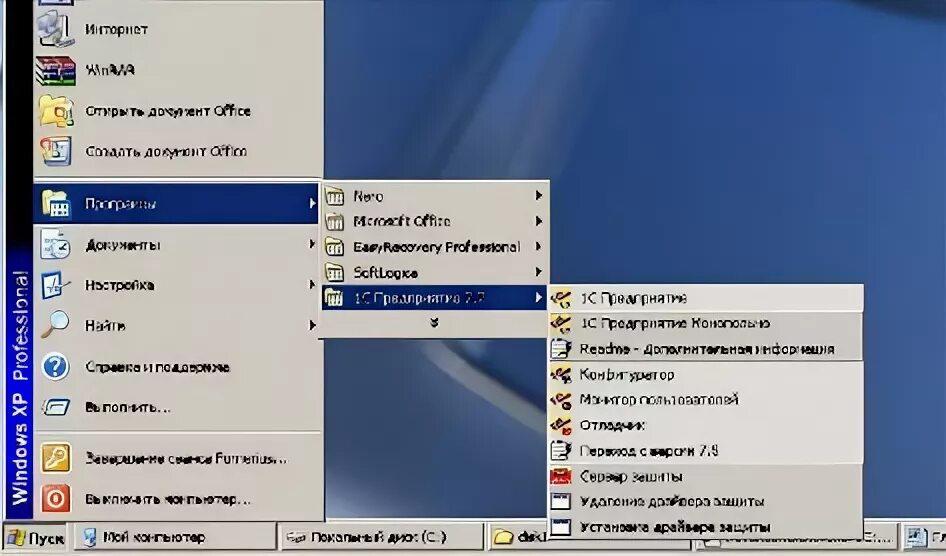
Task: Open the Nero program group
Action: [434, 196]
